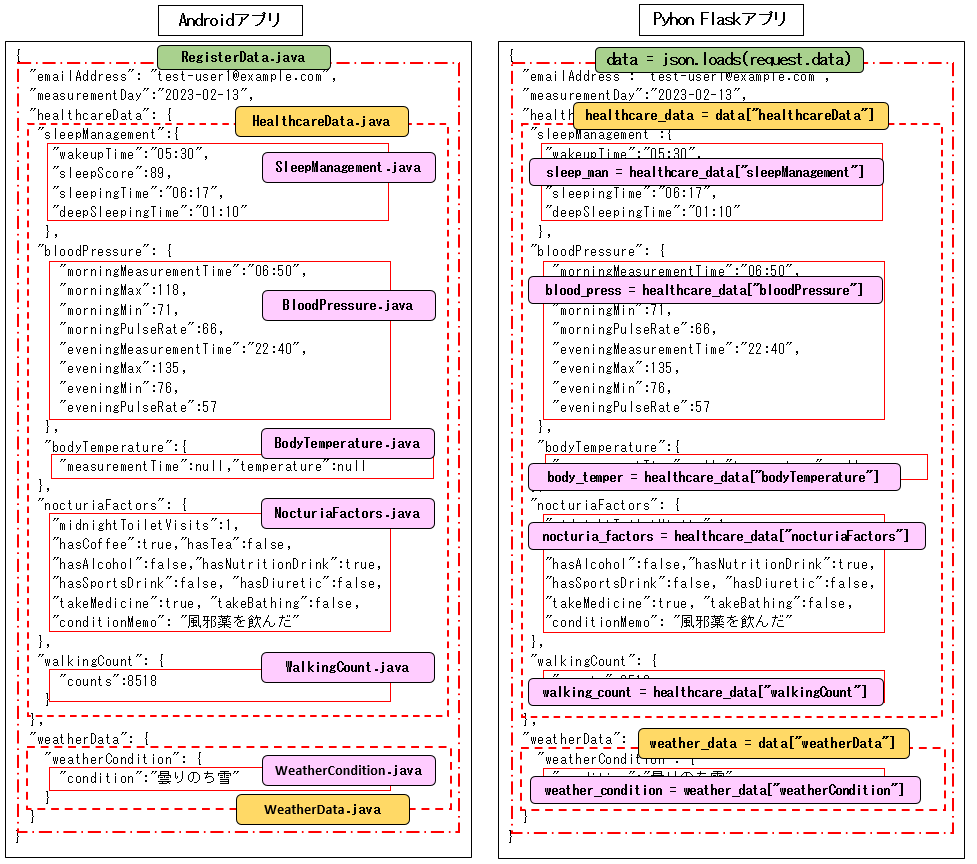
Task: Click measurementTime null temperature null line in Android panel
Action: pyautogui.click(x=213, y=467)
